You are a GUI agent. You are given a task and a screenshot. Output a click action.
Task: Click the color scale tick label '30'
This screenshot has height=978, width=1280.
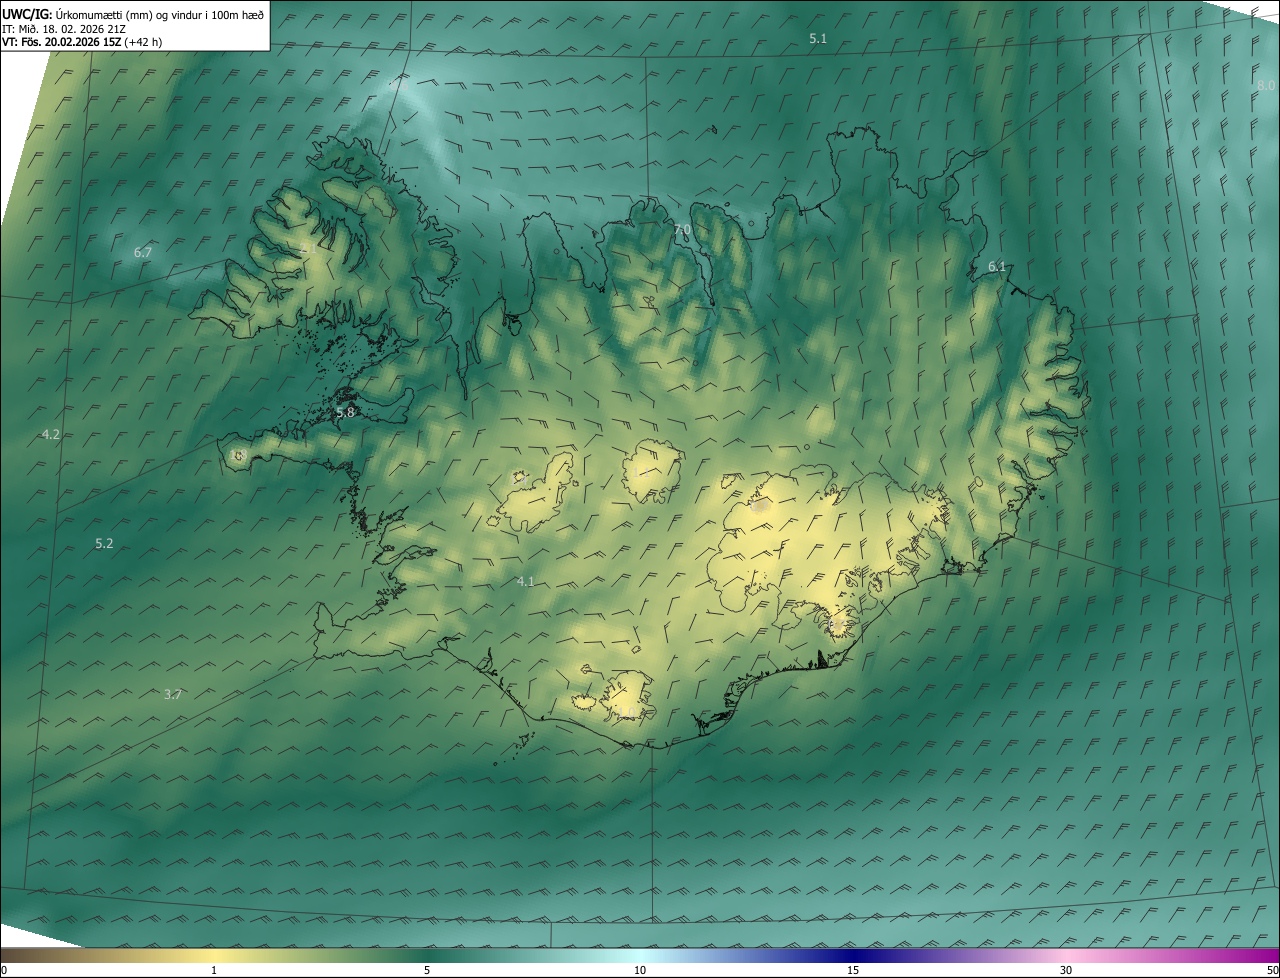coord(1066,970)
